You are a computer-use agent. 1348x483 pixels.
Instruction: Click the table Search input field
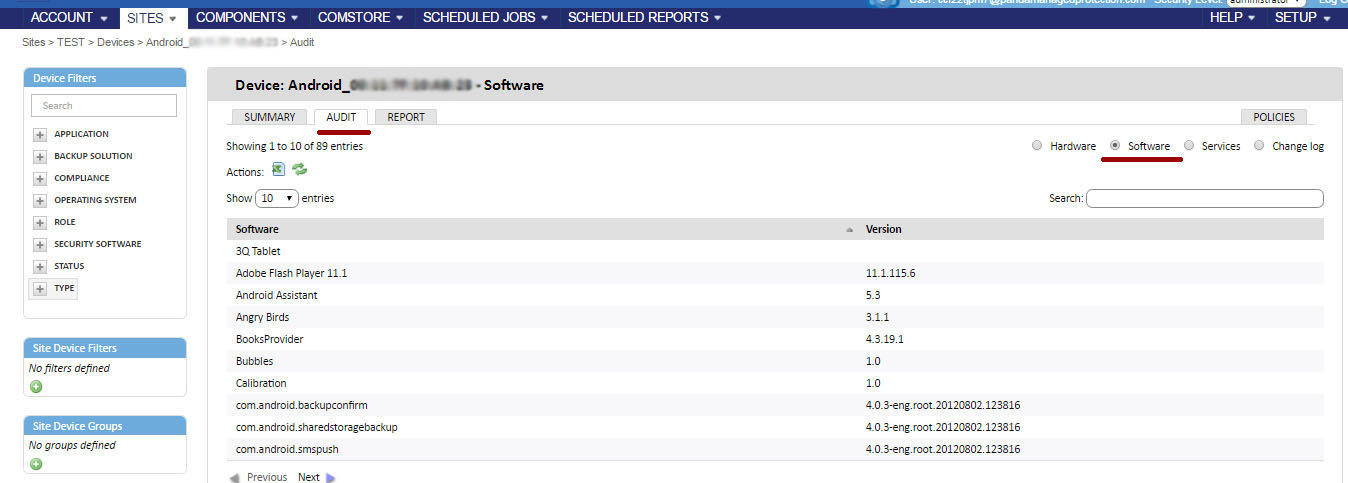pos(1205,198)
